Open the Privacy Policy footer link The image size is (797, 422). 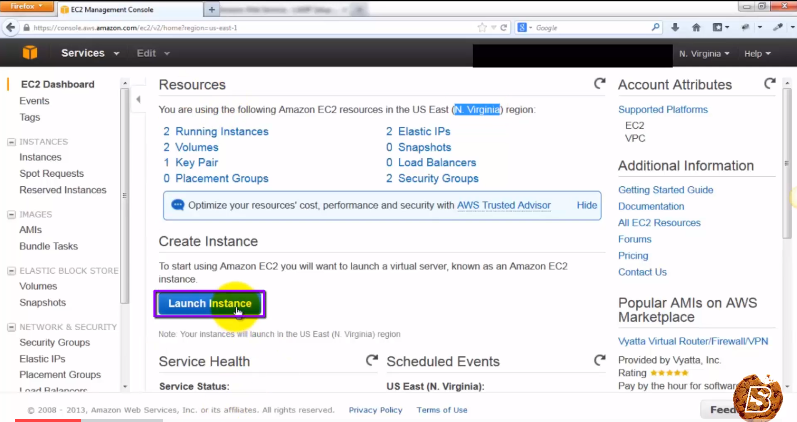coord(375,410)
